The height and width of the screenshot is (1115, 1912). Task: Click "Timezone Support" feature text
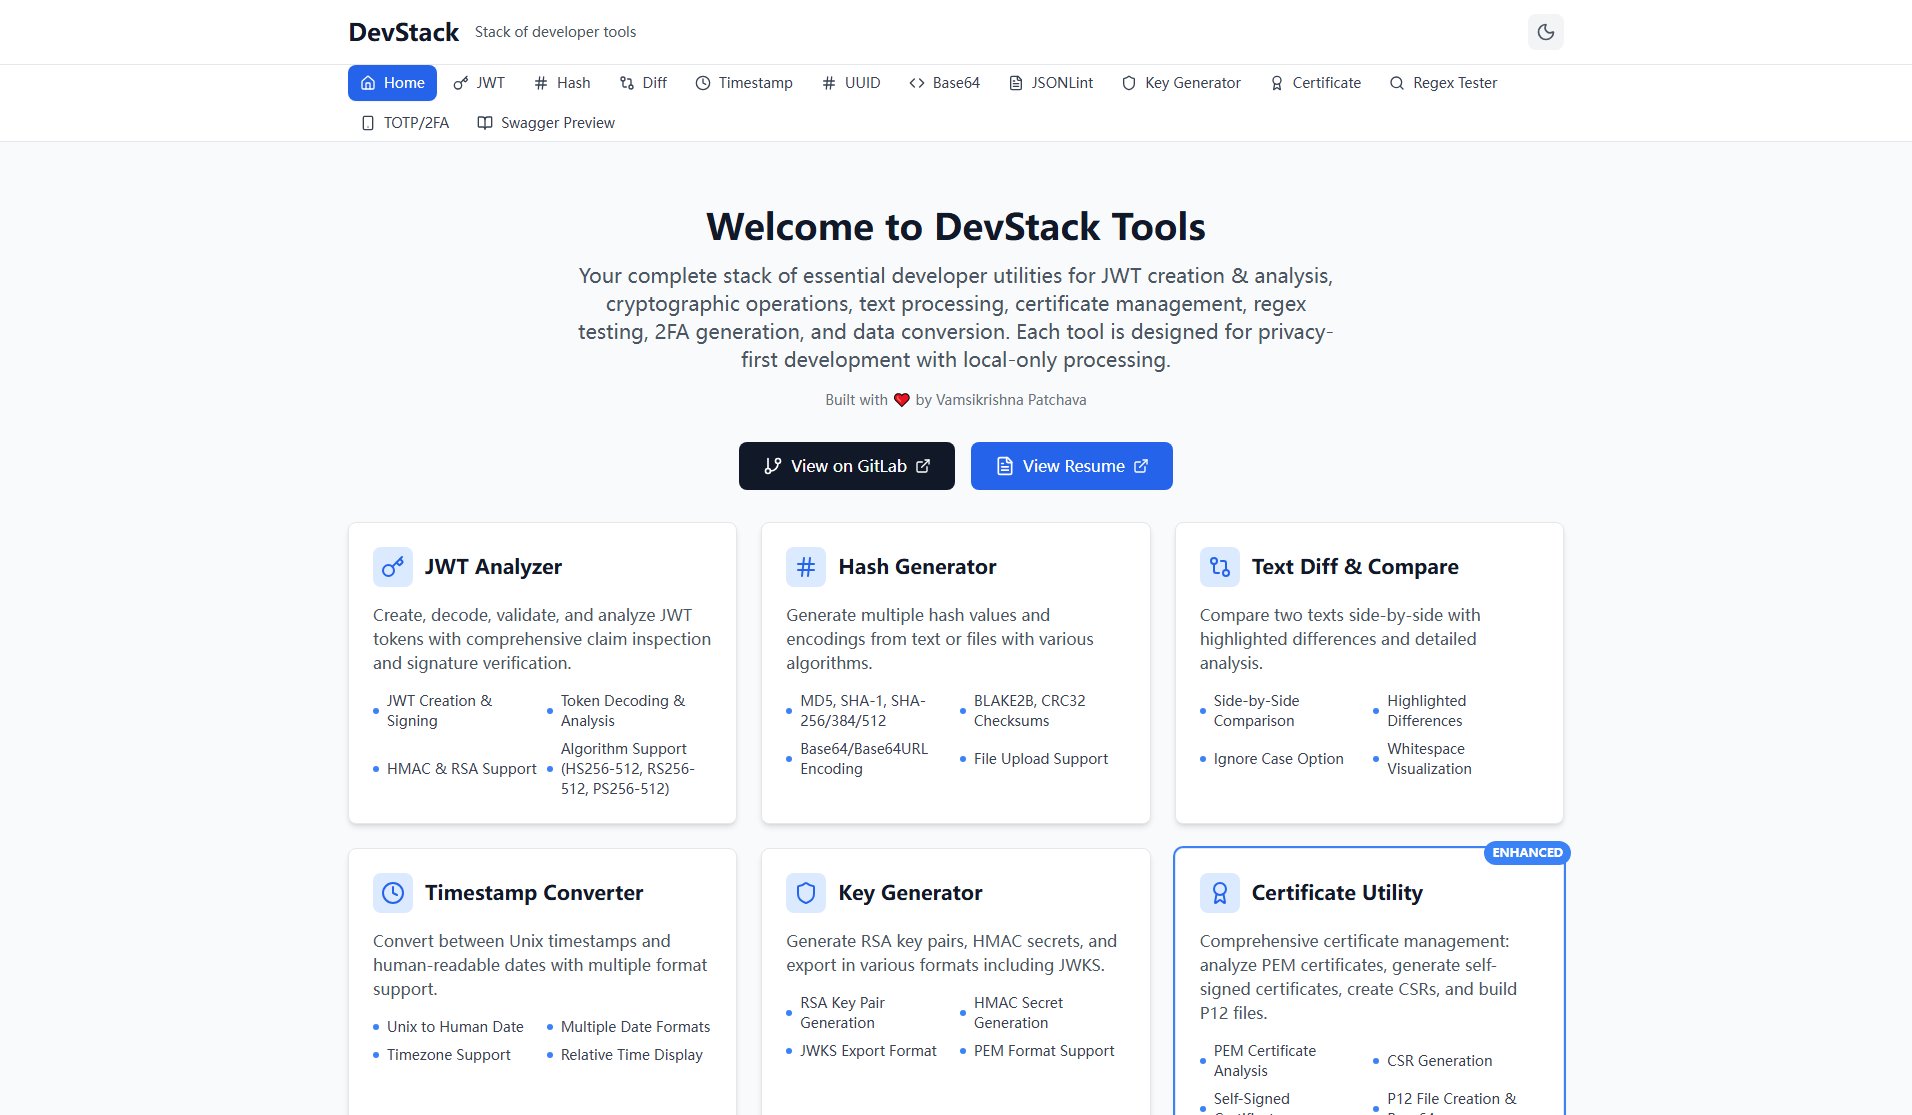449,1055
